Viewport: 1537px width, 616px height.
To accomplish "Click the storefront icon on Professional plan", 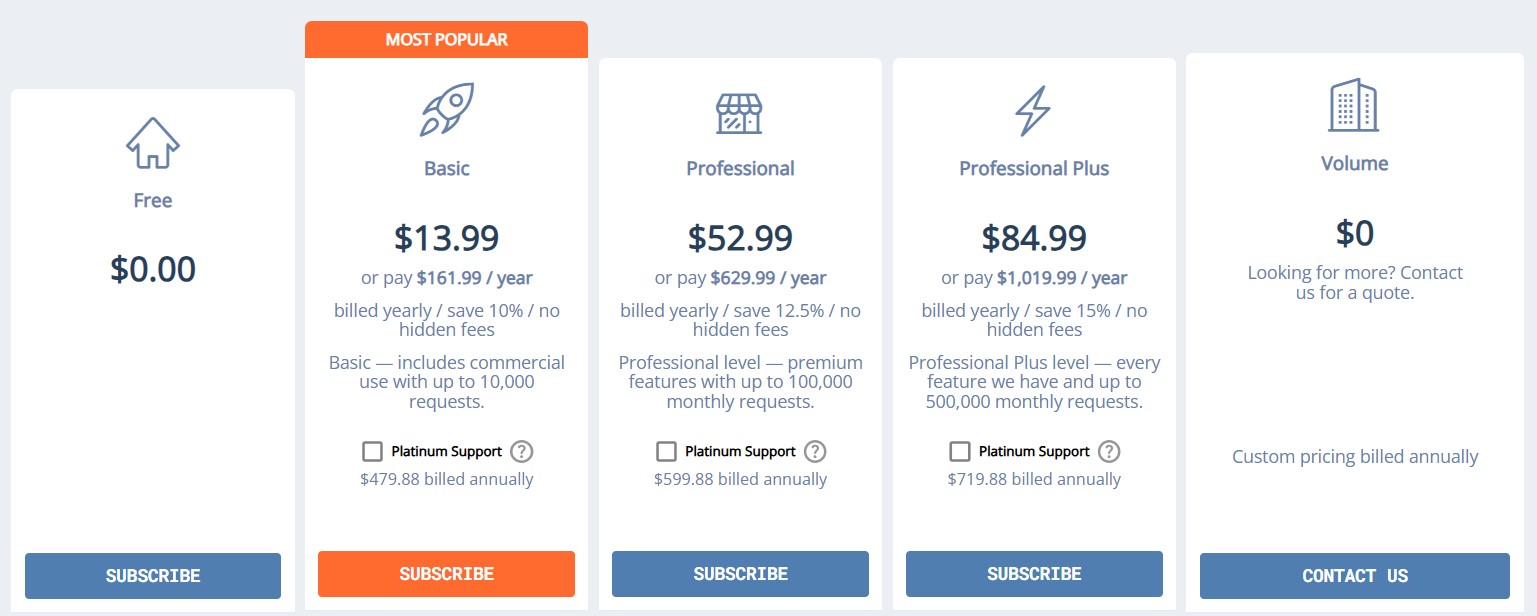I will click(x=739, y=114).
